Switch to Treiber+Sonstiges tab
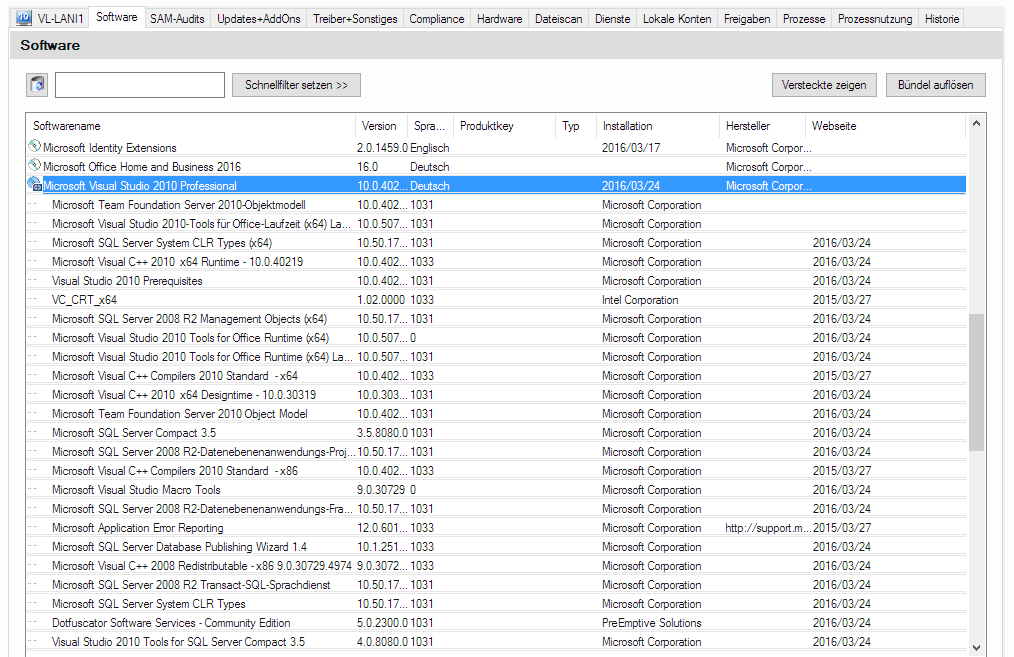Viewport: 1014px width, 657px height. pos(355,19)
